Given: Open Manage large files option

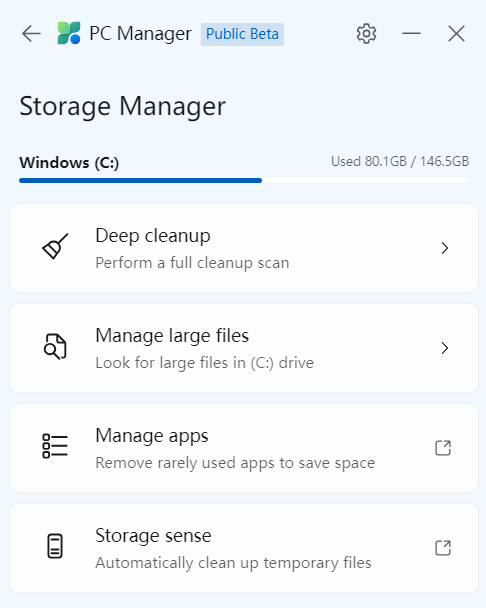Looking at the screenshot, I should [x=244, y=348].
